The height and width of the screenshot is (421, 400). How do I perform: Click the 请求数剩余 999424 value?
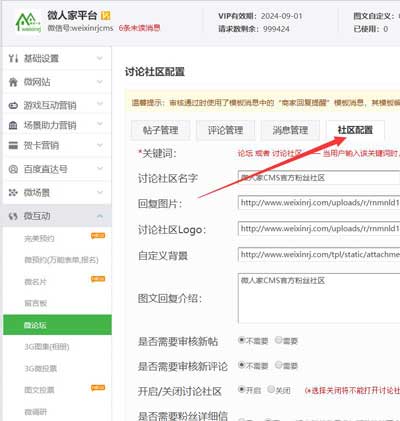pyautogui.click(x=276, y=29)
